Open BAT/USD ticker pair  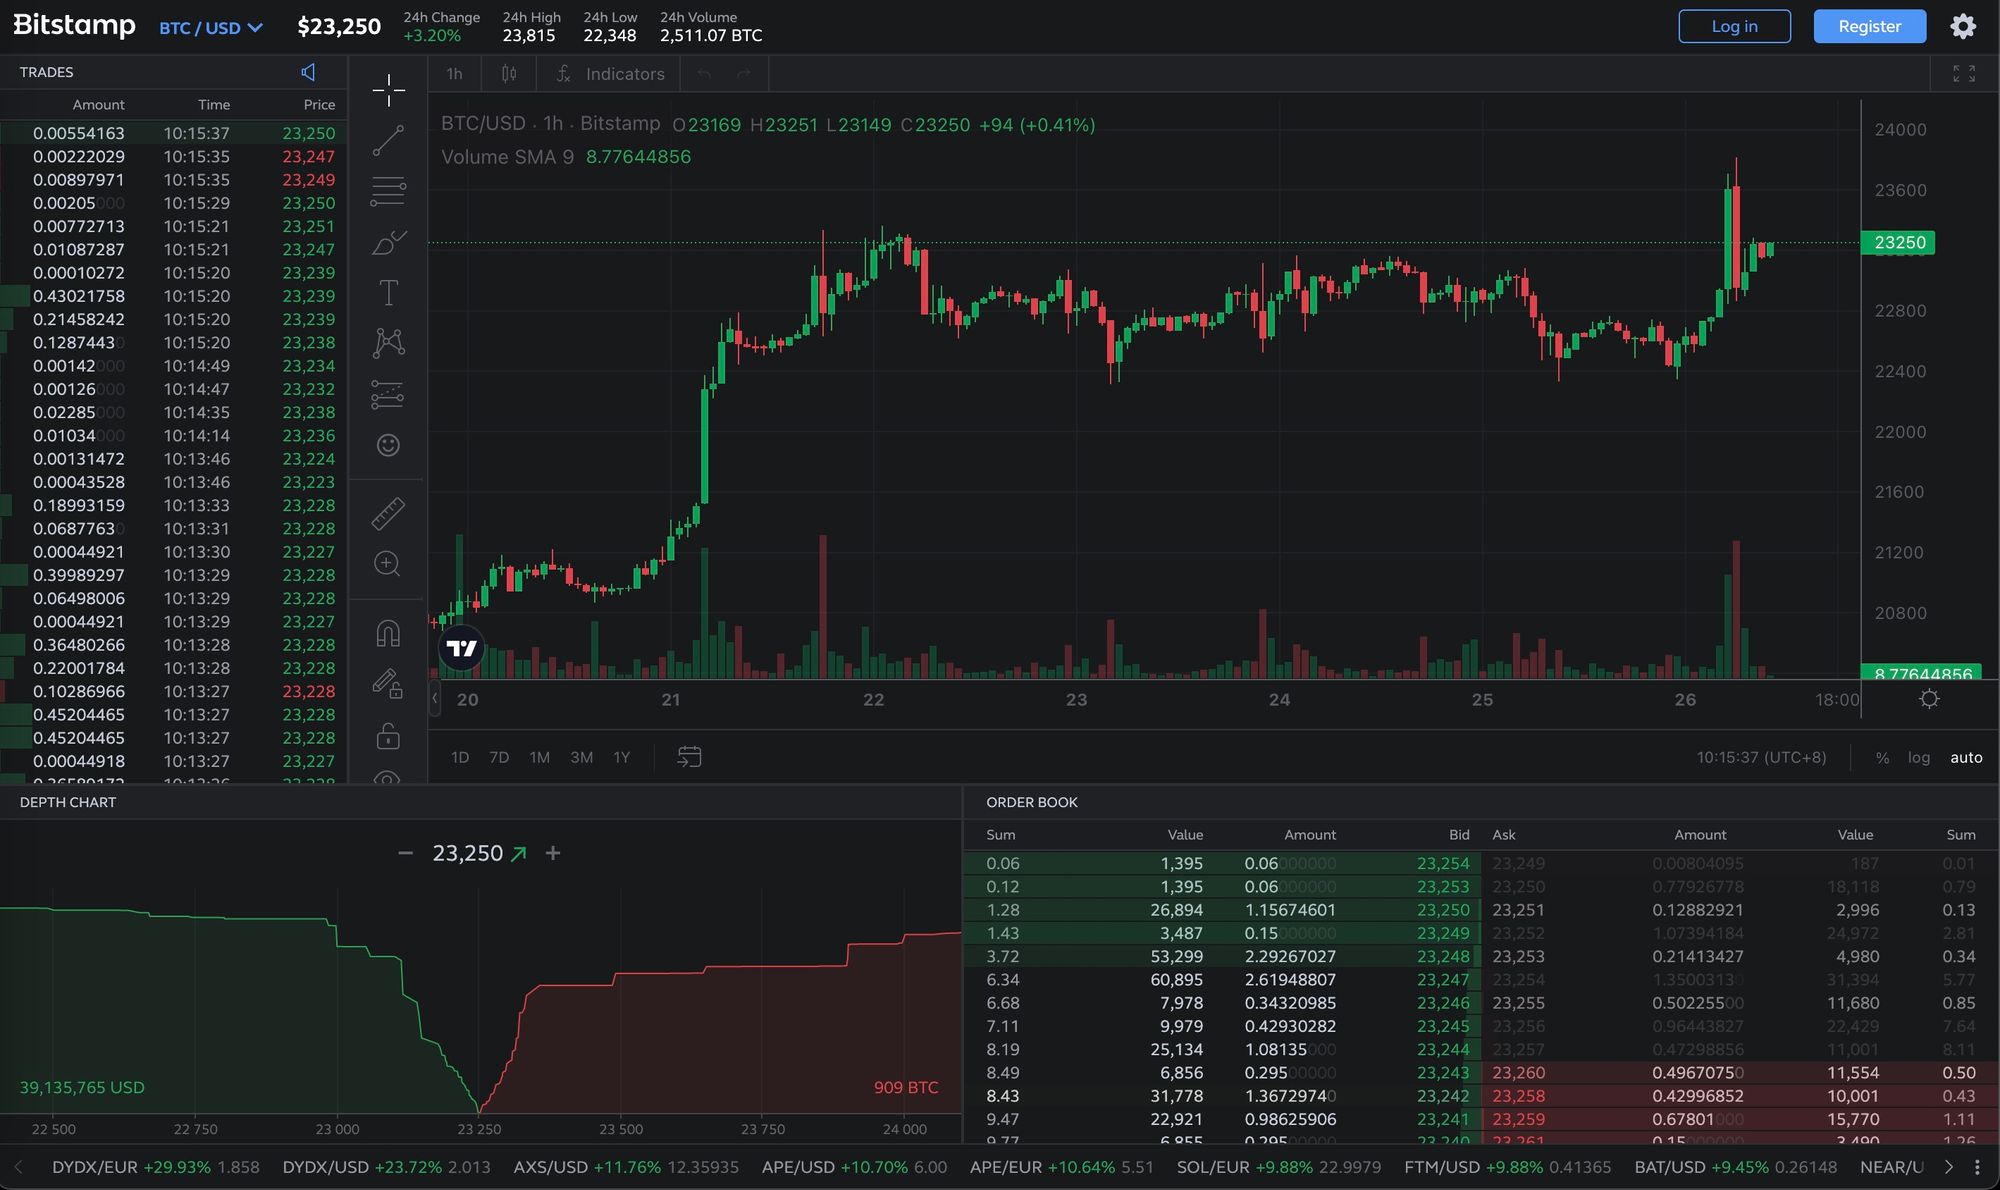coord(1736,1167)
